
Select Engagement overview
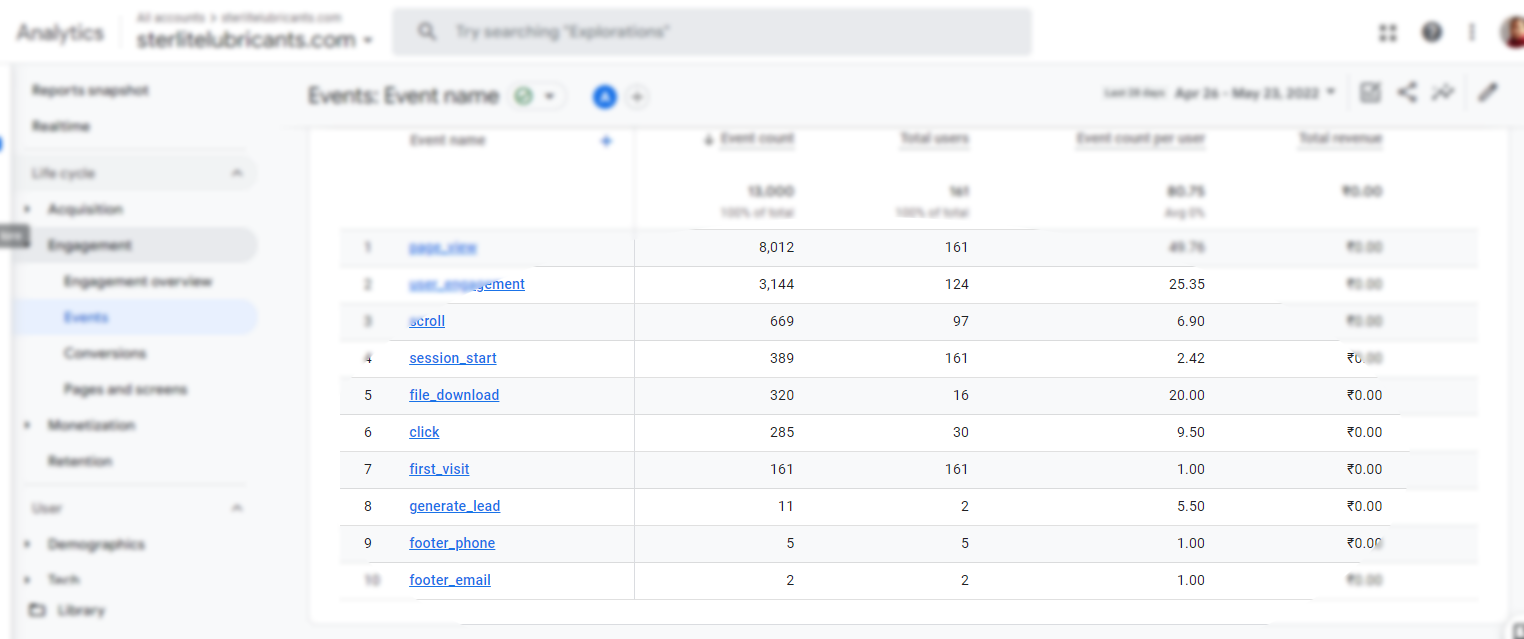pyautogui.click(x=138, y=281)
